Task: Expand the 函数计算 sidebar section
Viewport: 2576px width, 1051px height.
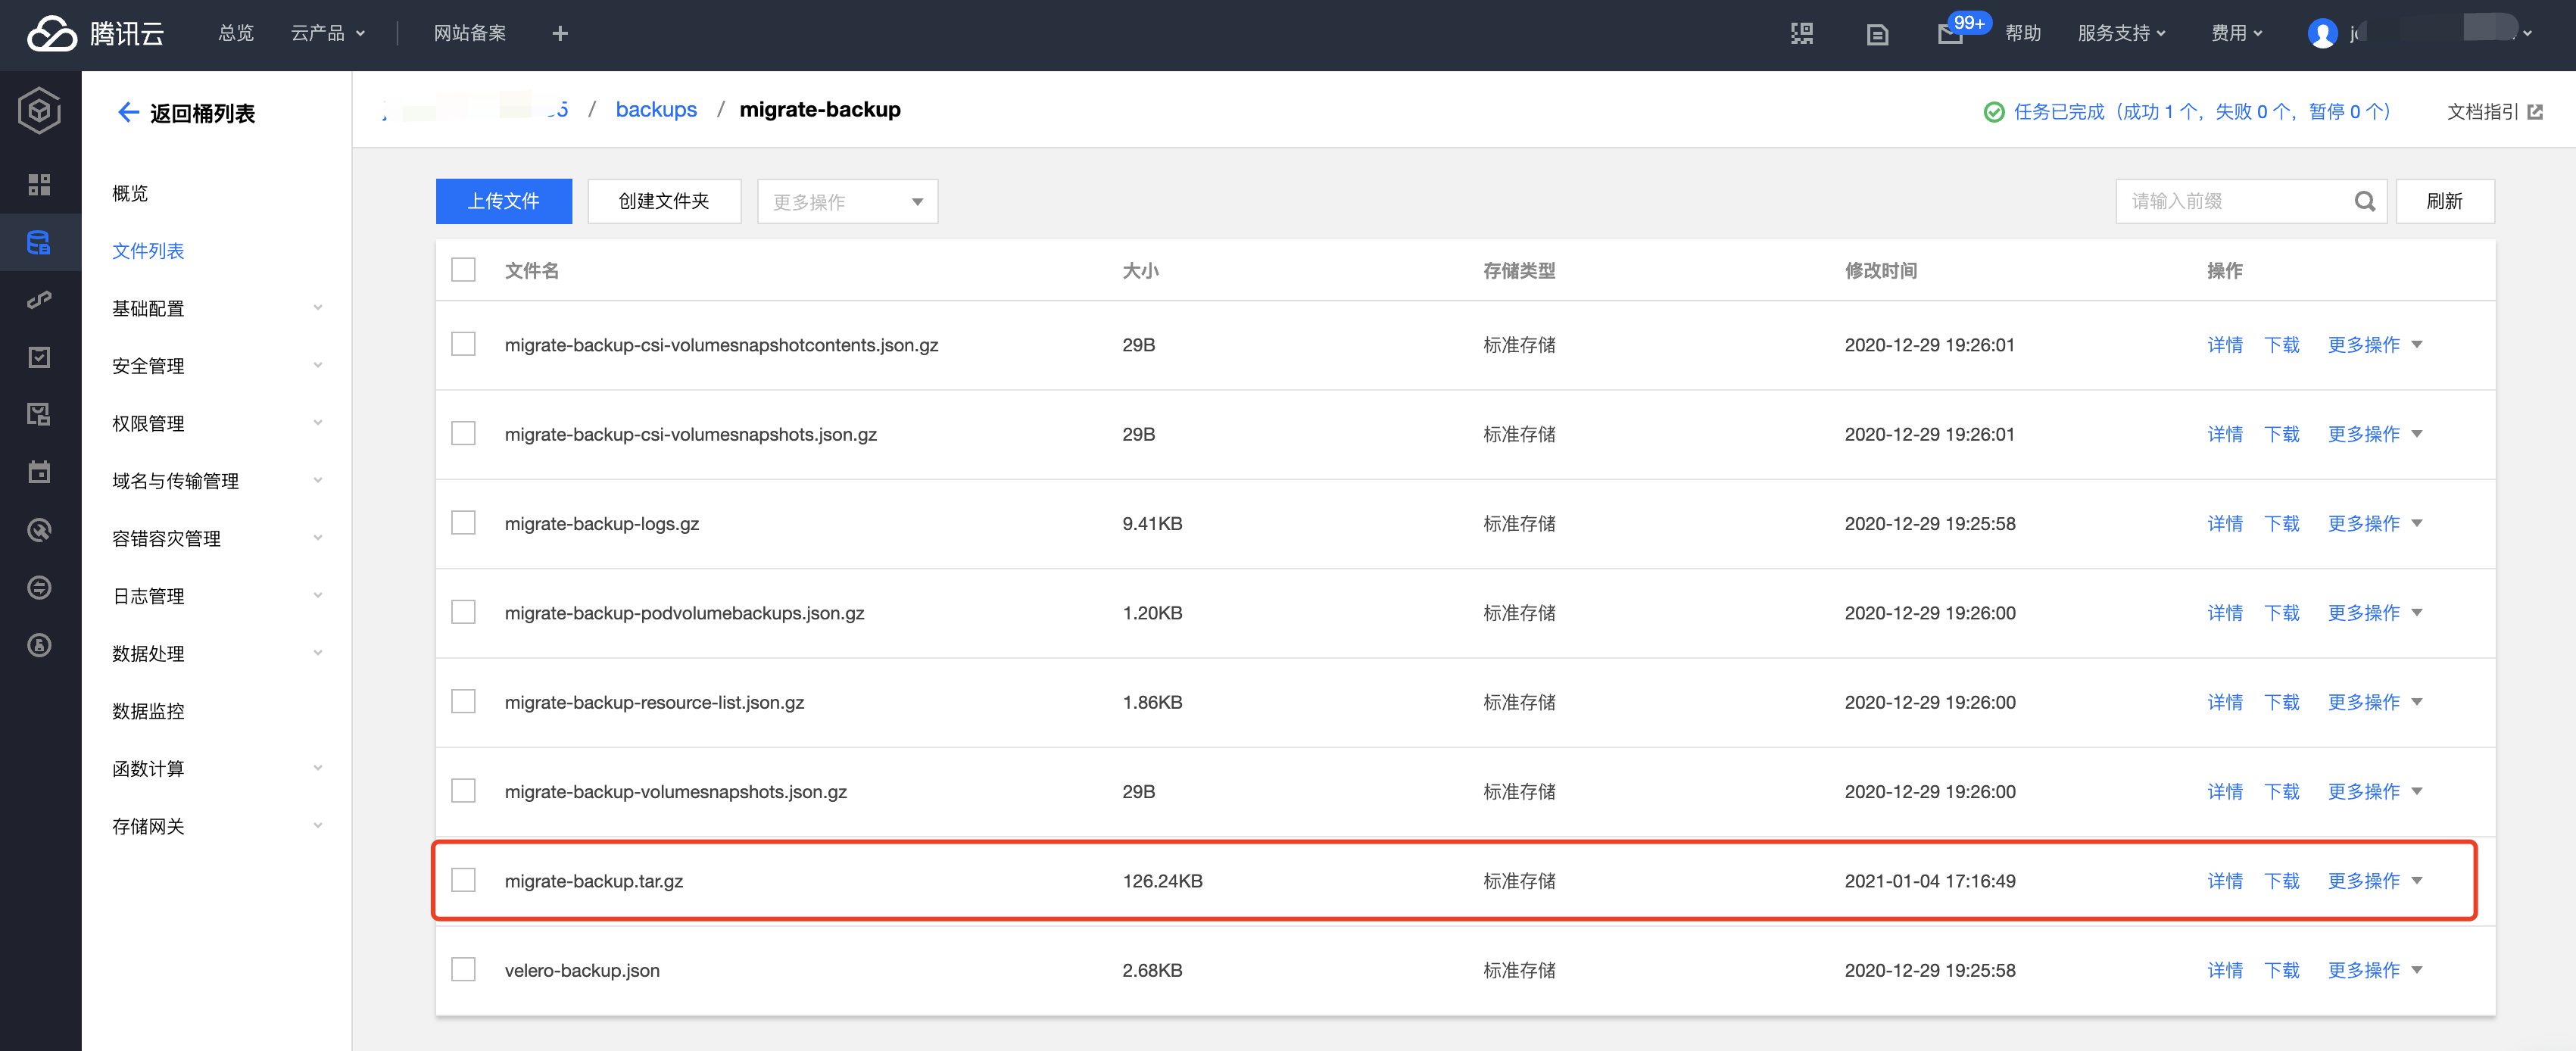Action: [217, 769]
